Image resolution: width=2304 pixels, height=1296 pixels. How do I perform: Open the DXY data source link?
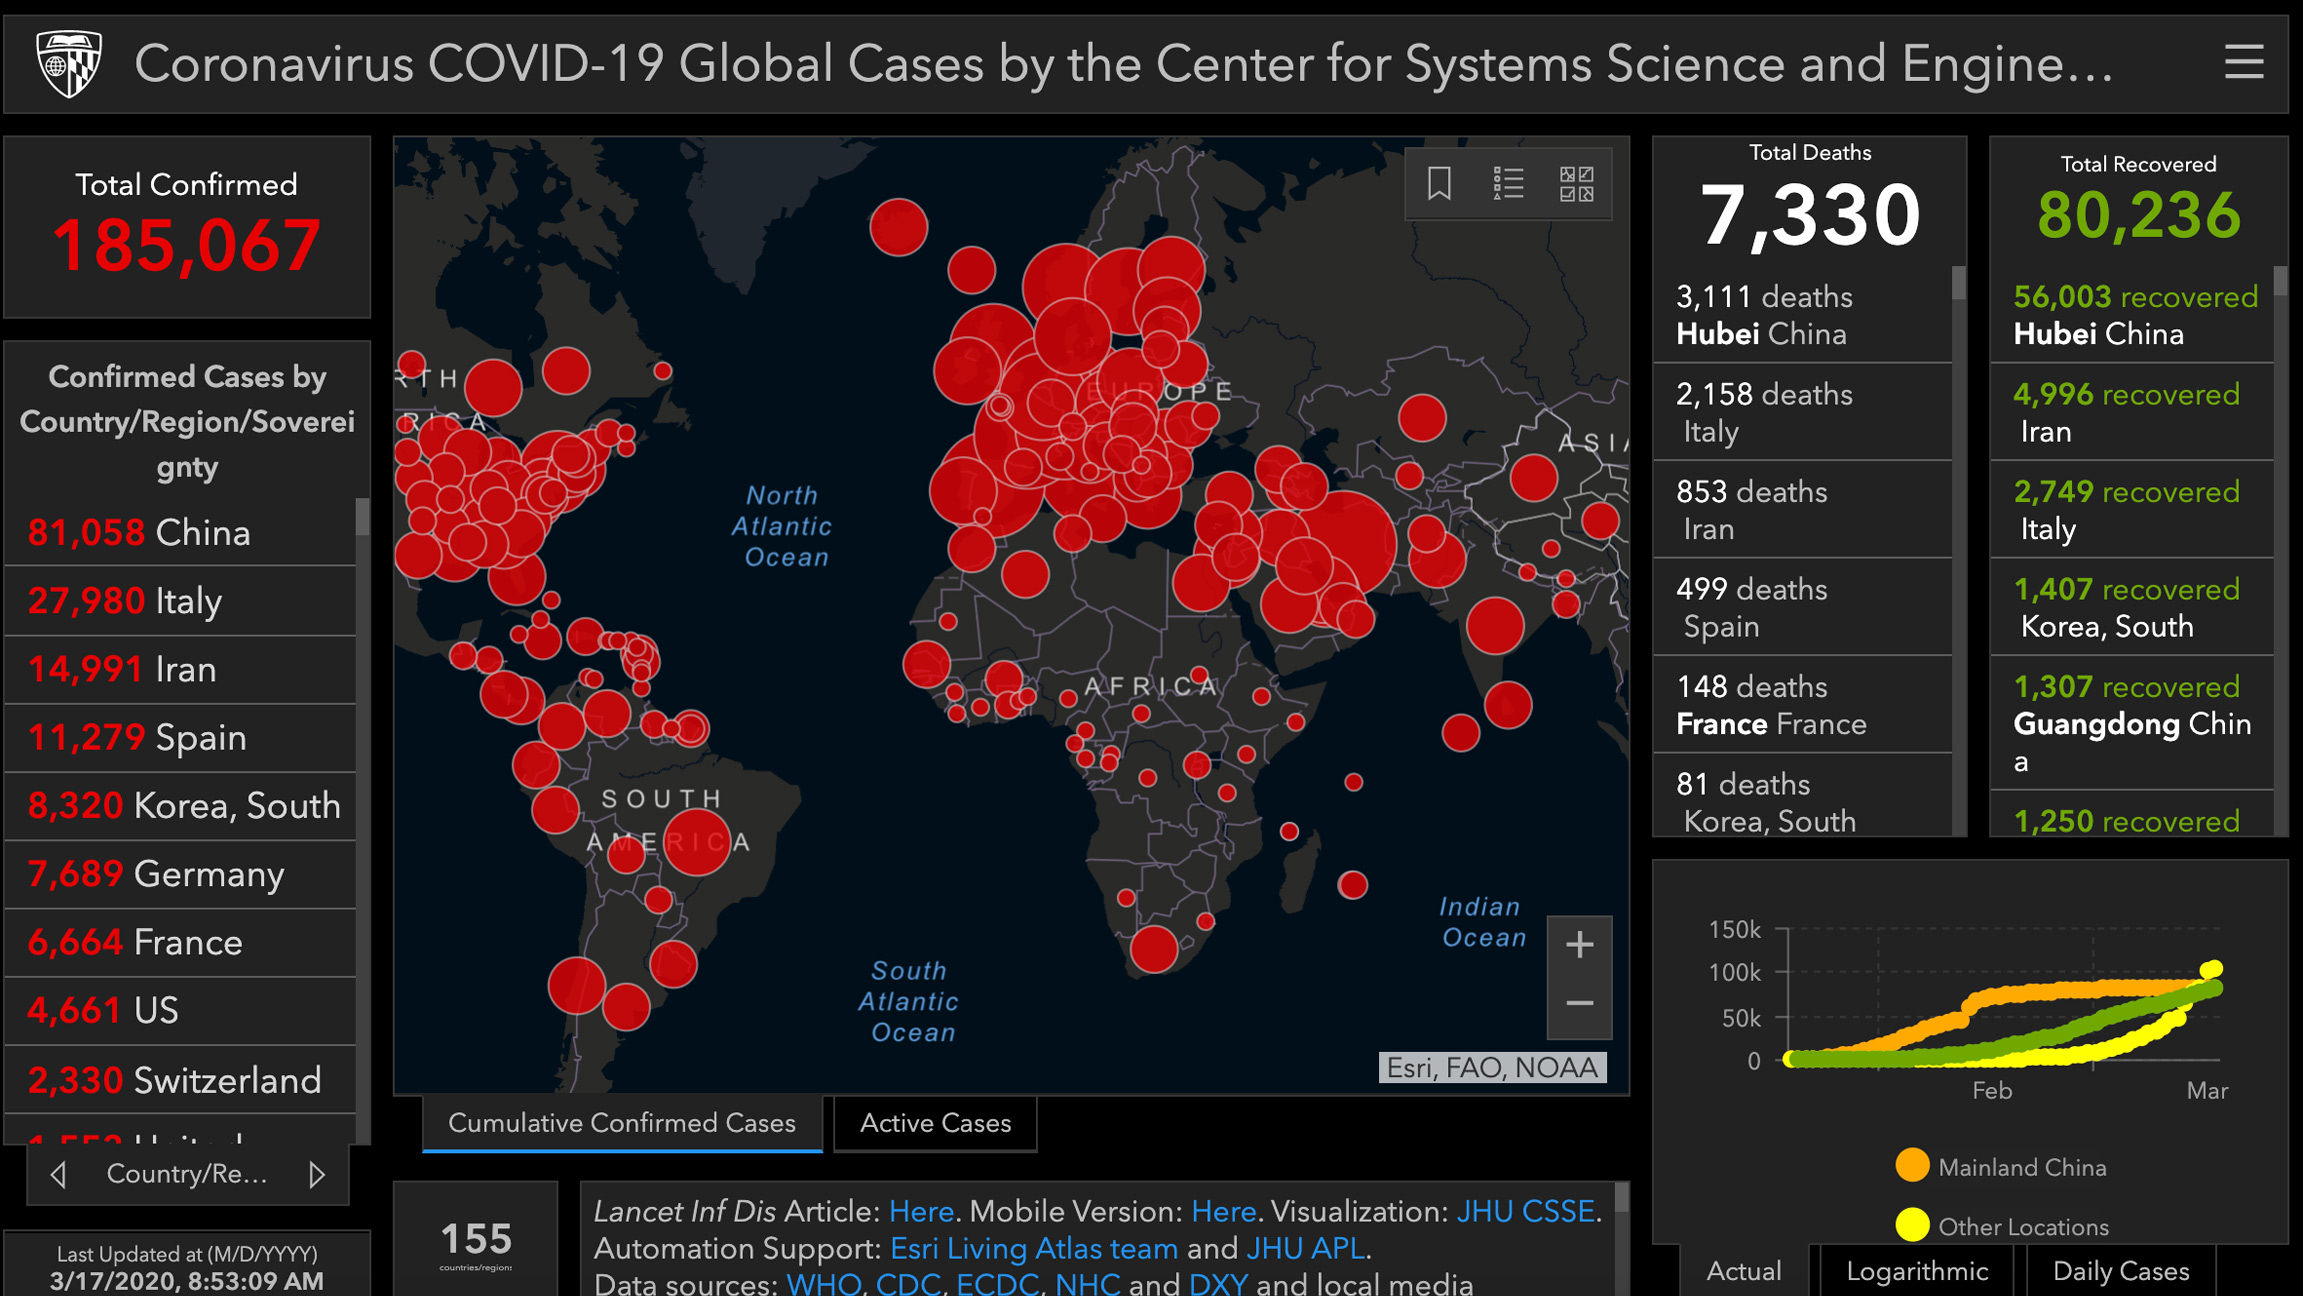click(1218, 1284)
